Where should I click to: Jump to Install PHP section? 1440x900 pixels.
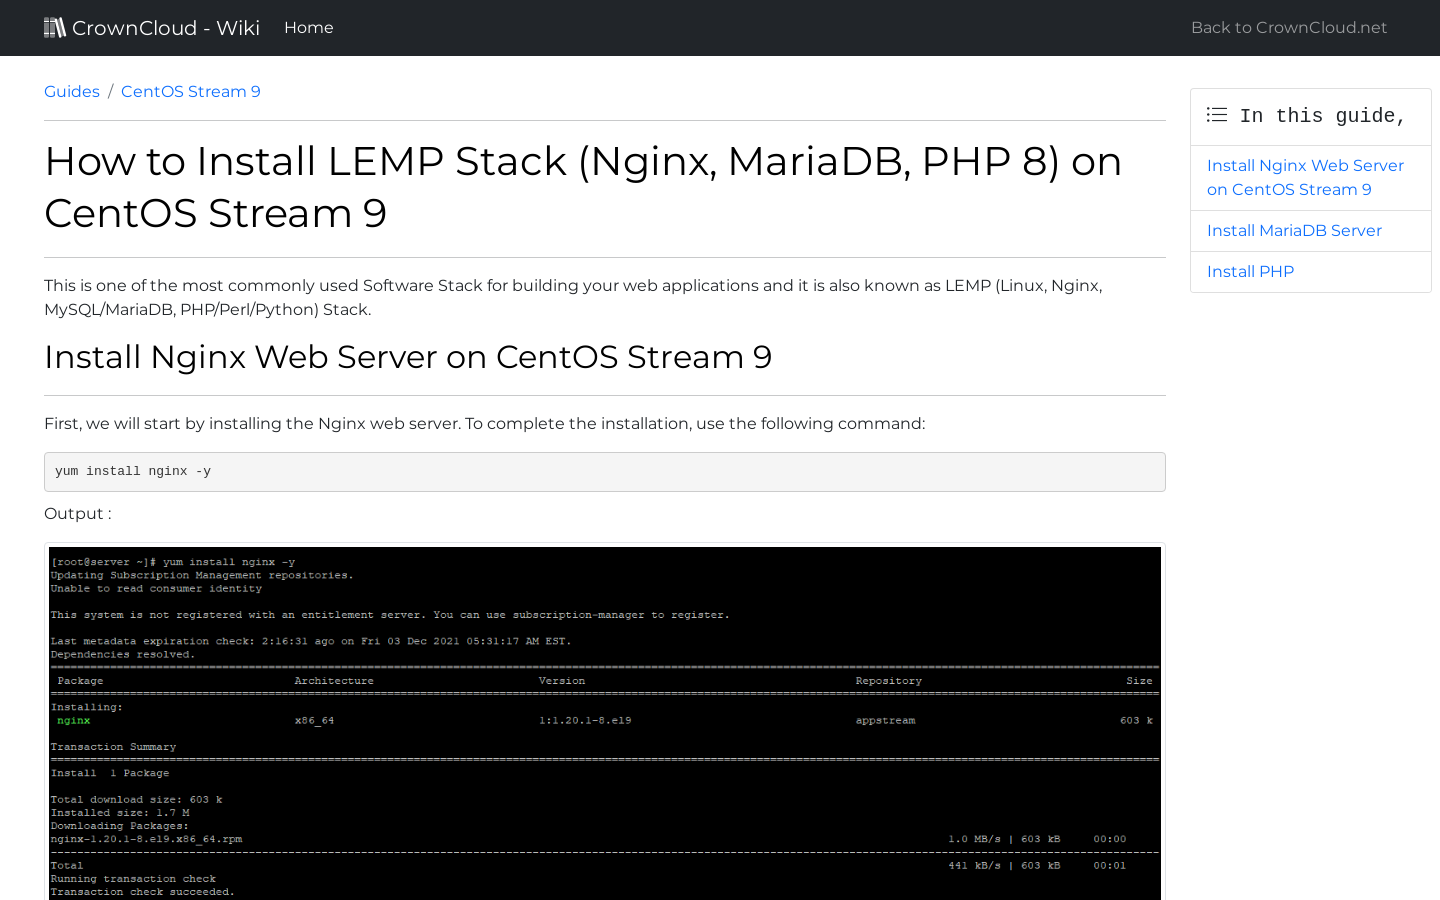coord(1311,272)
